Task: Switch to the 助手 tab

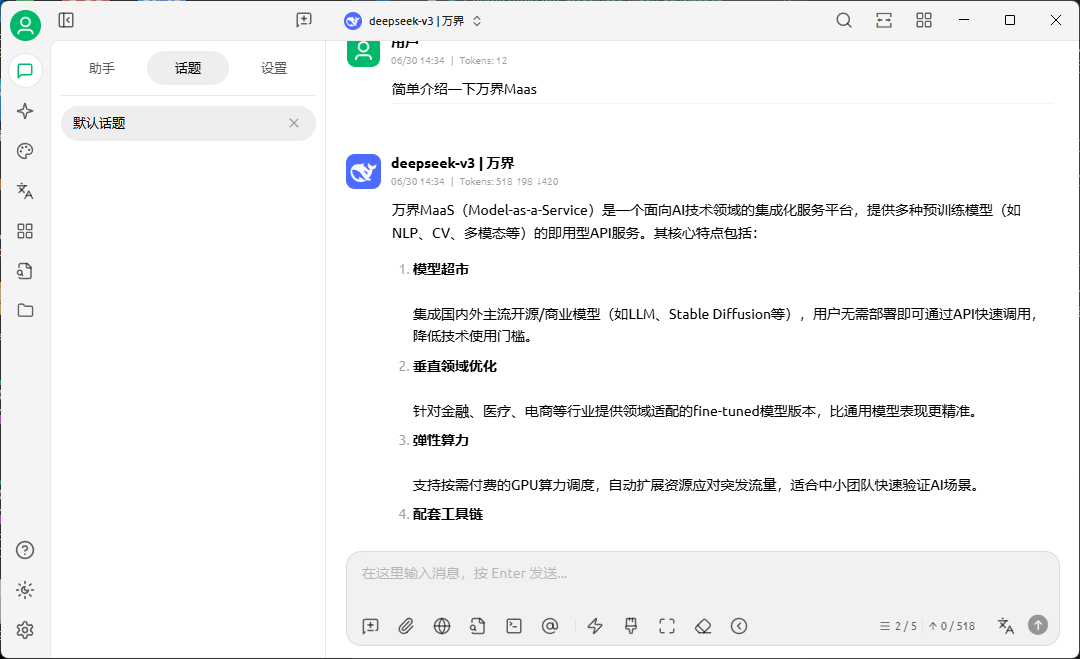Action: [x=102, y=68]
